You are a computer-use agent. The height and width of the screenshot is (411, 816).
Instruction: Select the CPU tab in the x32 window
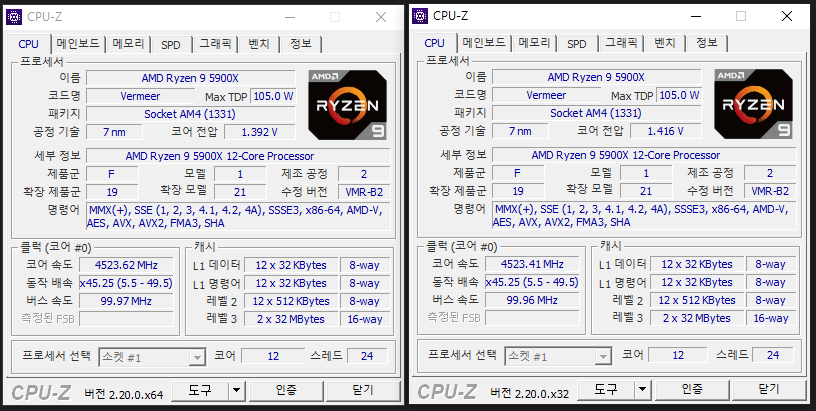click(x=435, y=43)
